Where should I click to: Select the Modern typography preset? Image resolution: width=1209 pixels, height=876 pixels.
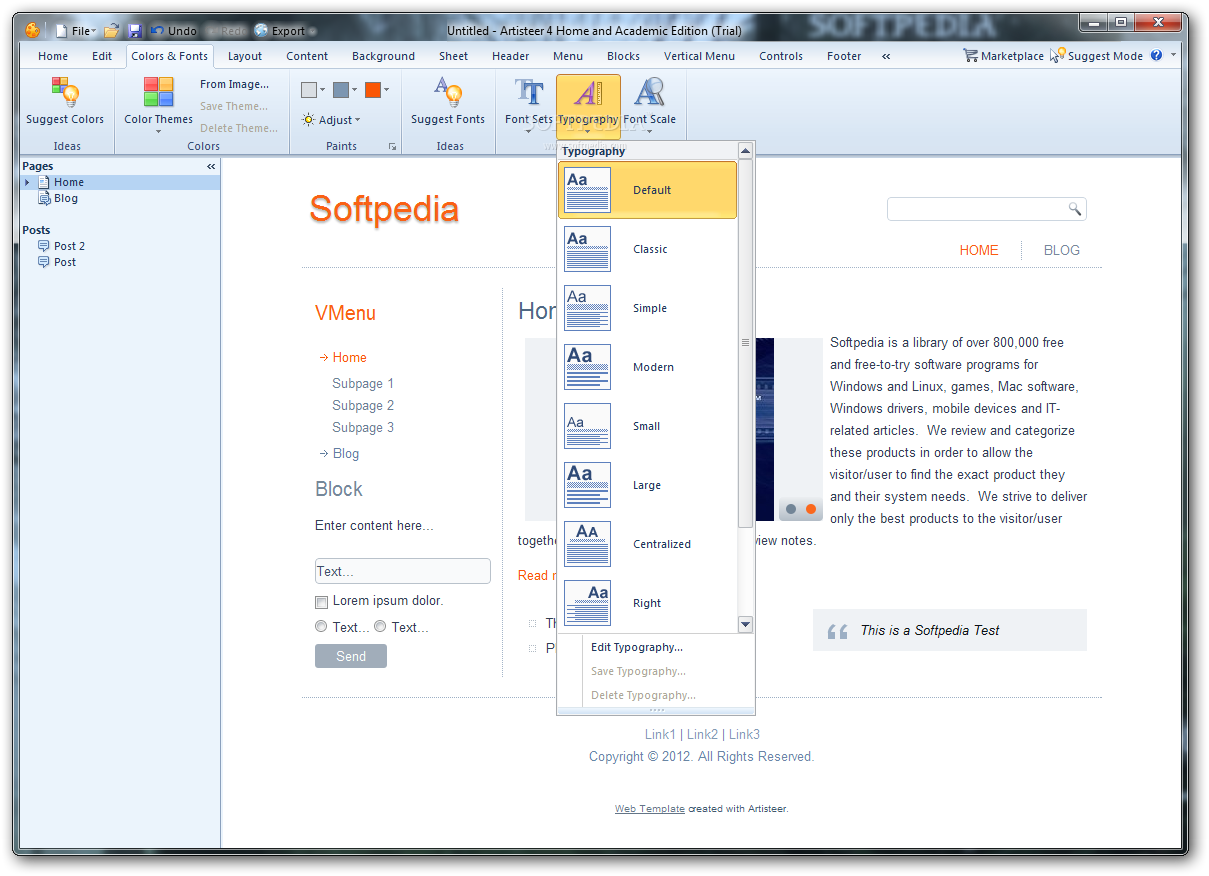[648, 367]
